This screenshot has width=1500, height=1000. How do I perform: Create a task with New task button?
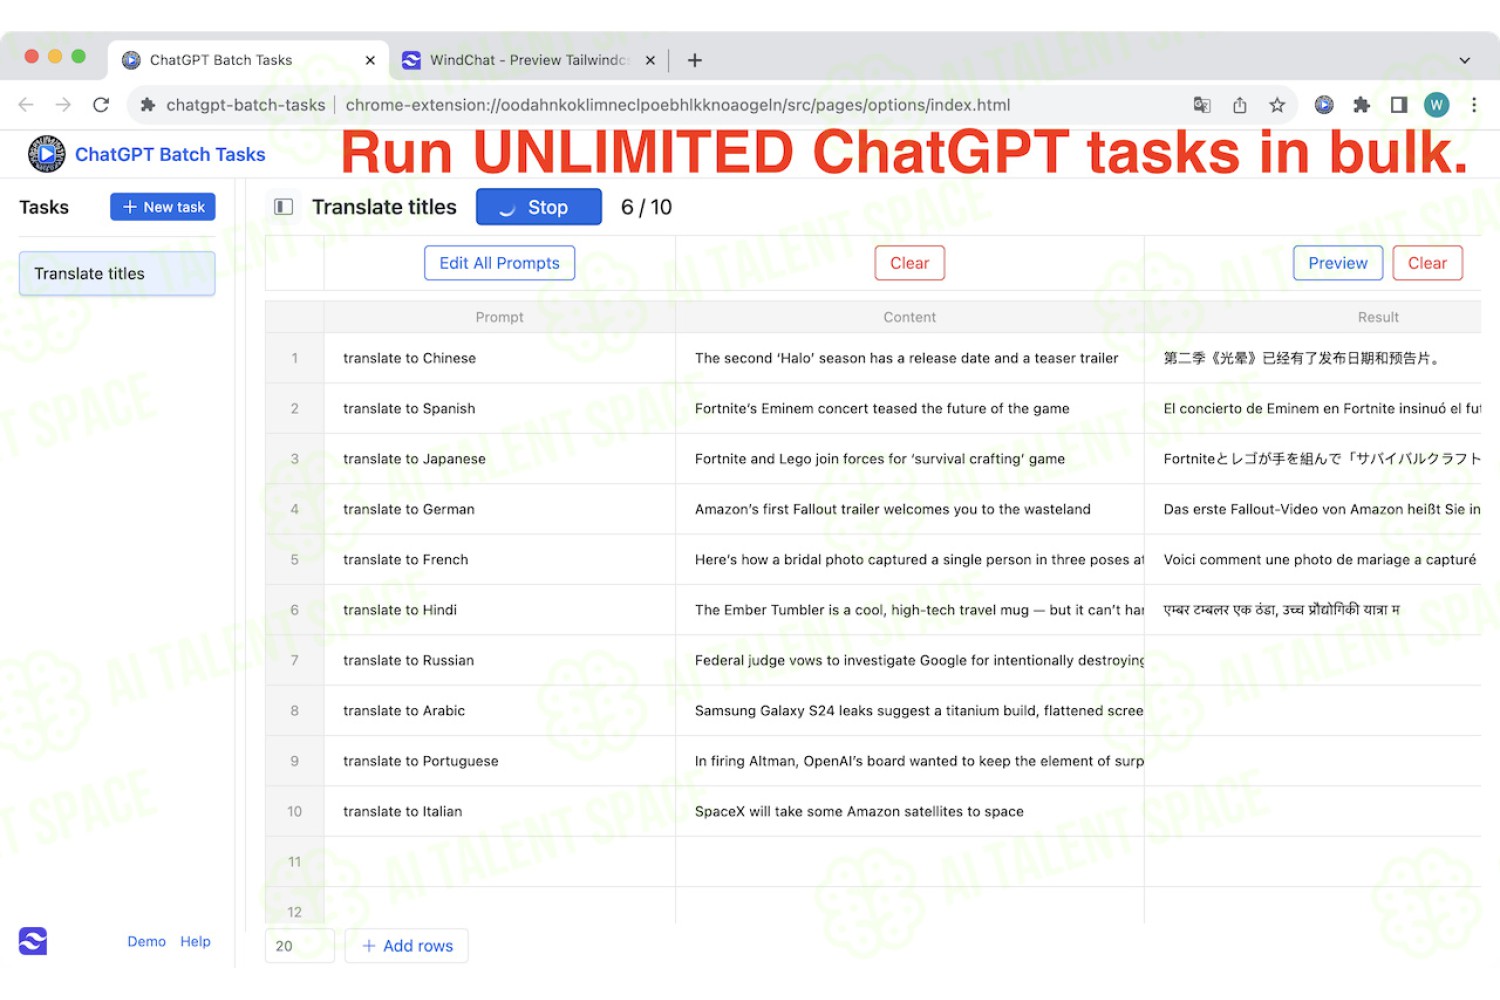(163, 207)
